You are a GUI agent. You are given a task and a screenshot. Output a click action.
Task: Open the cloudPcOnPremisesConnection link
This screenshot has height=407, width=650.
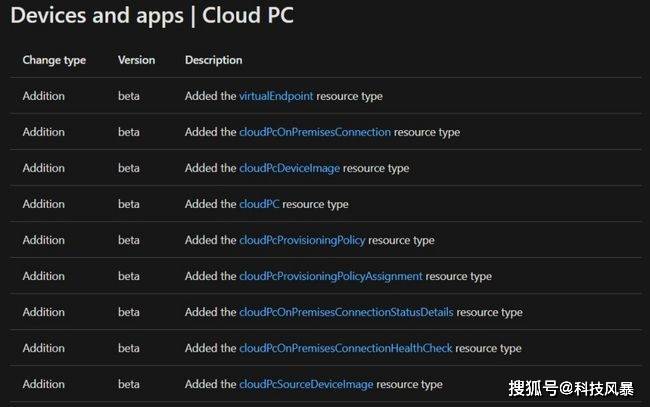point(315,132)
